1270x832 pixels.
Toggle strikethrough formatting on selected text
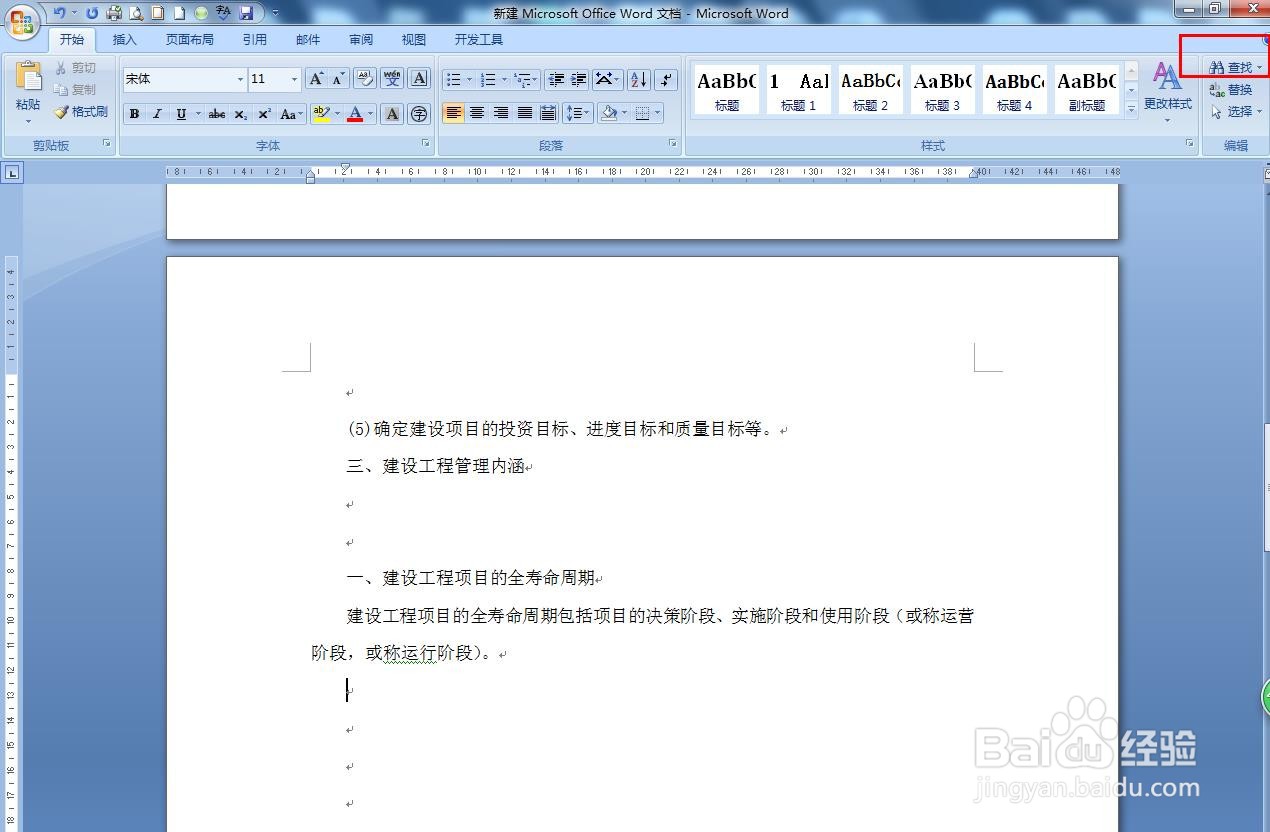point(216,113)
